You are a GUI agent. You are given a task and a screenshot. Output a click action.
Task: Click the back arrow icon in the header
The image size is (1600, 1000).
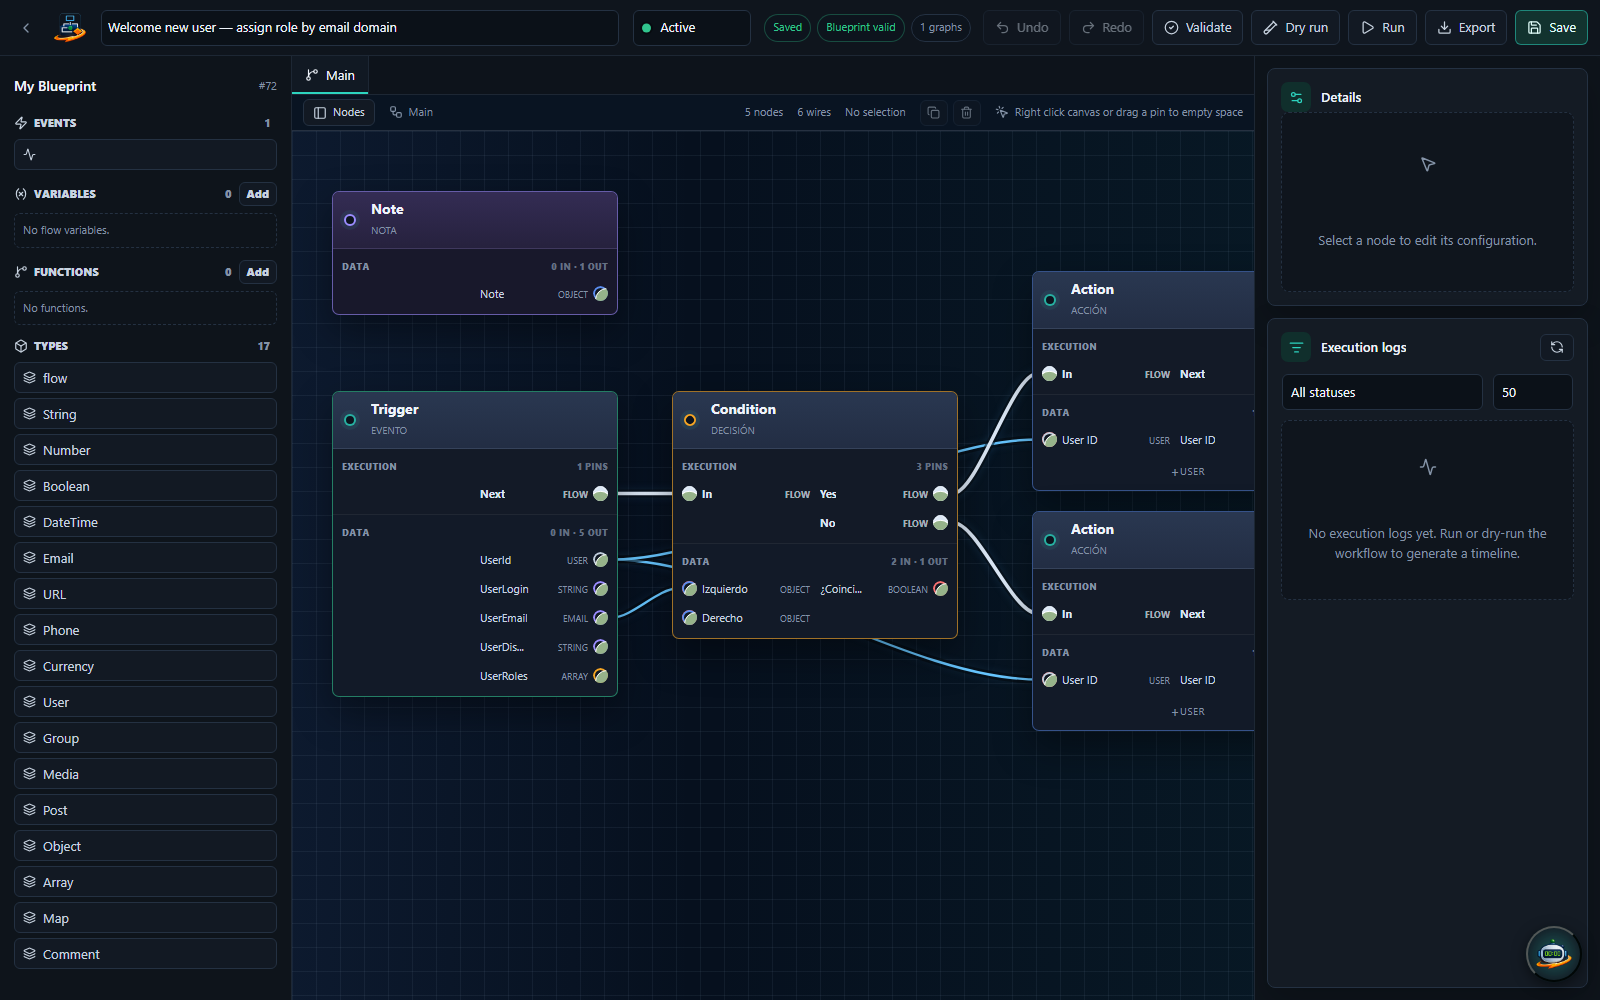(26, 28)
